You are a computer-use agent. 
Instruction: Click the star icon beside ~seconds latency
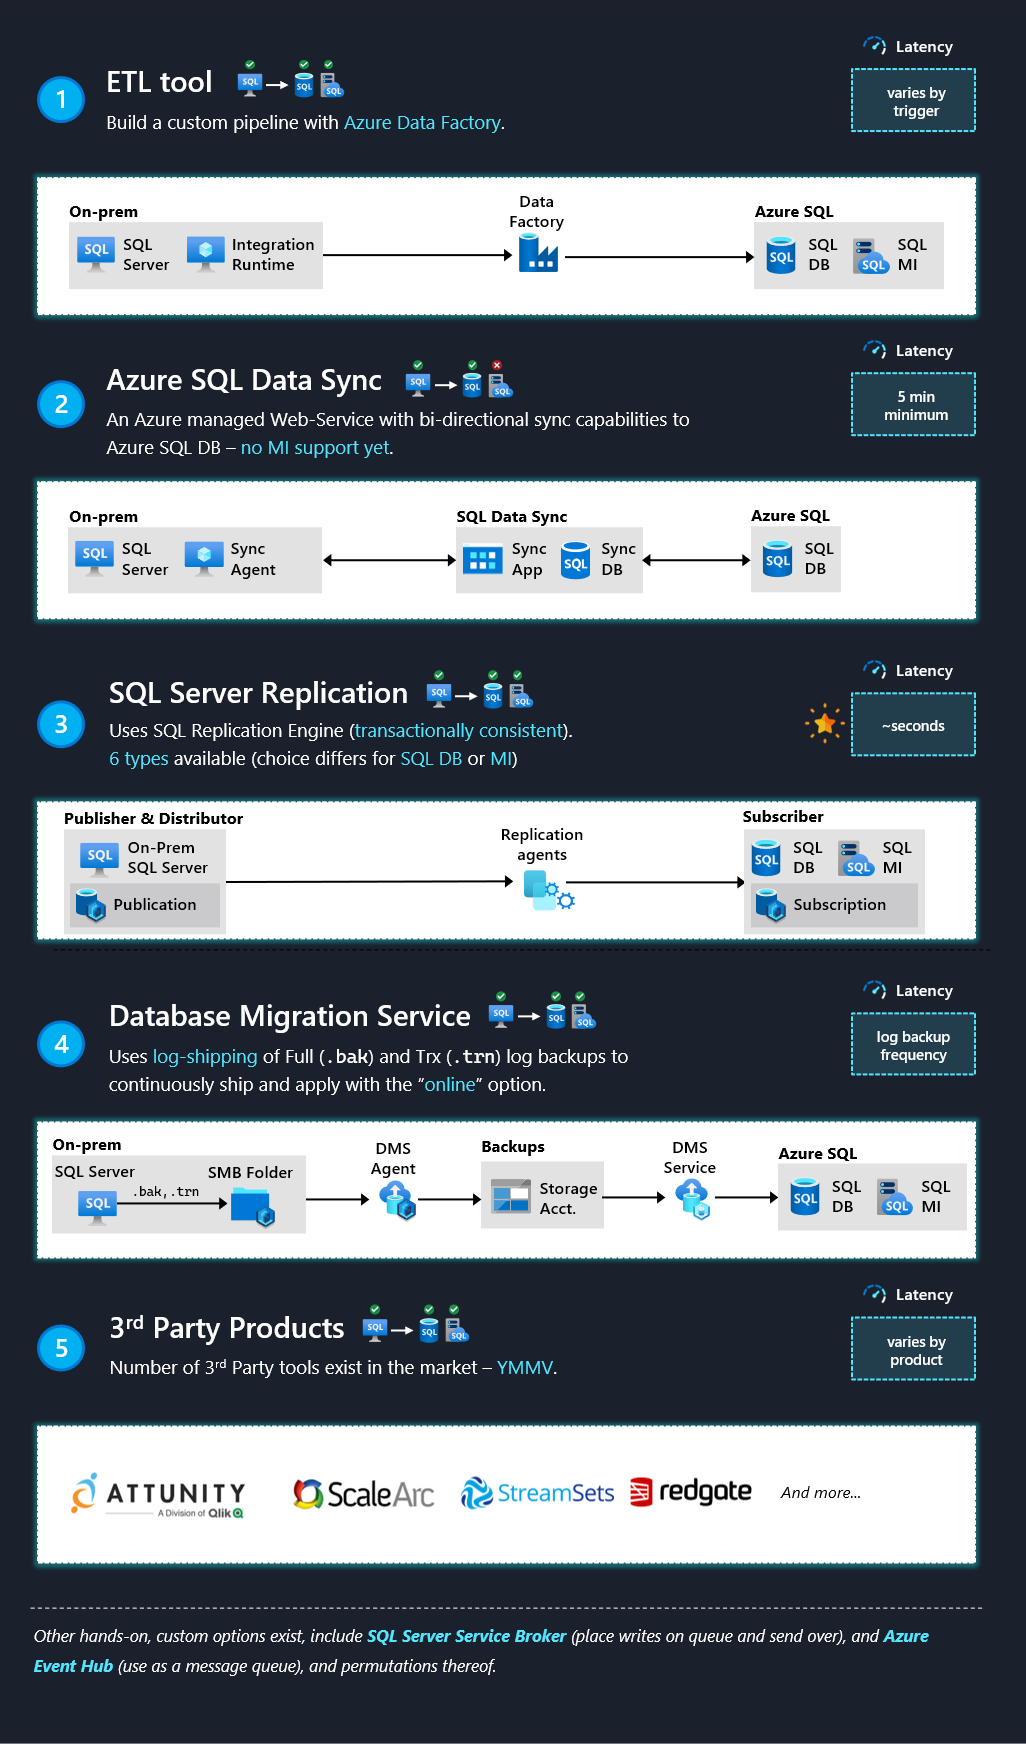coord(825,723)
